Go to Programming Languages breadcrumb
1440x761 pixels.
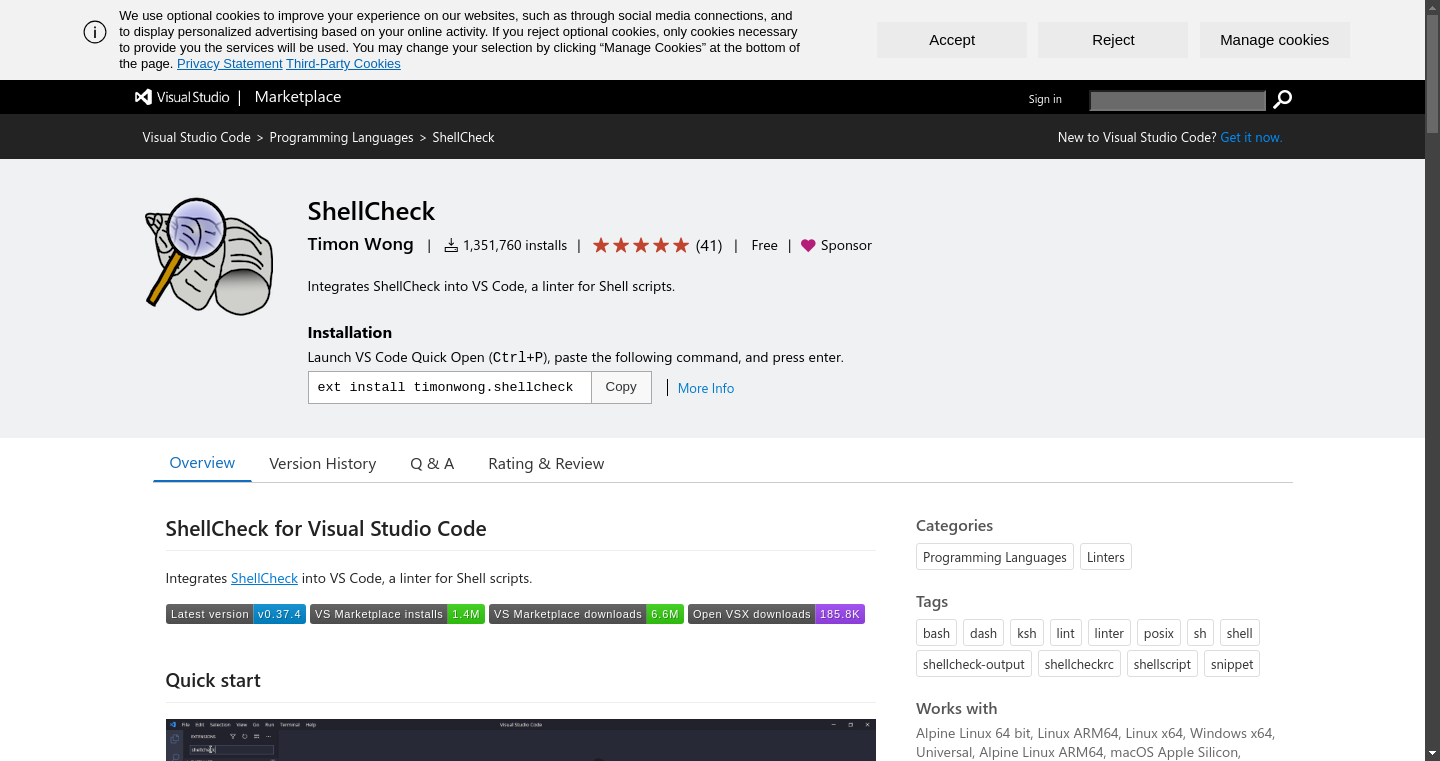coord(341,137)
